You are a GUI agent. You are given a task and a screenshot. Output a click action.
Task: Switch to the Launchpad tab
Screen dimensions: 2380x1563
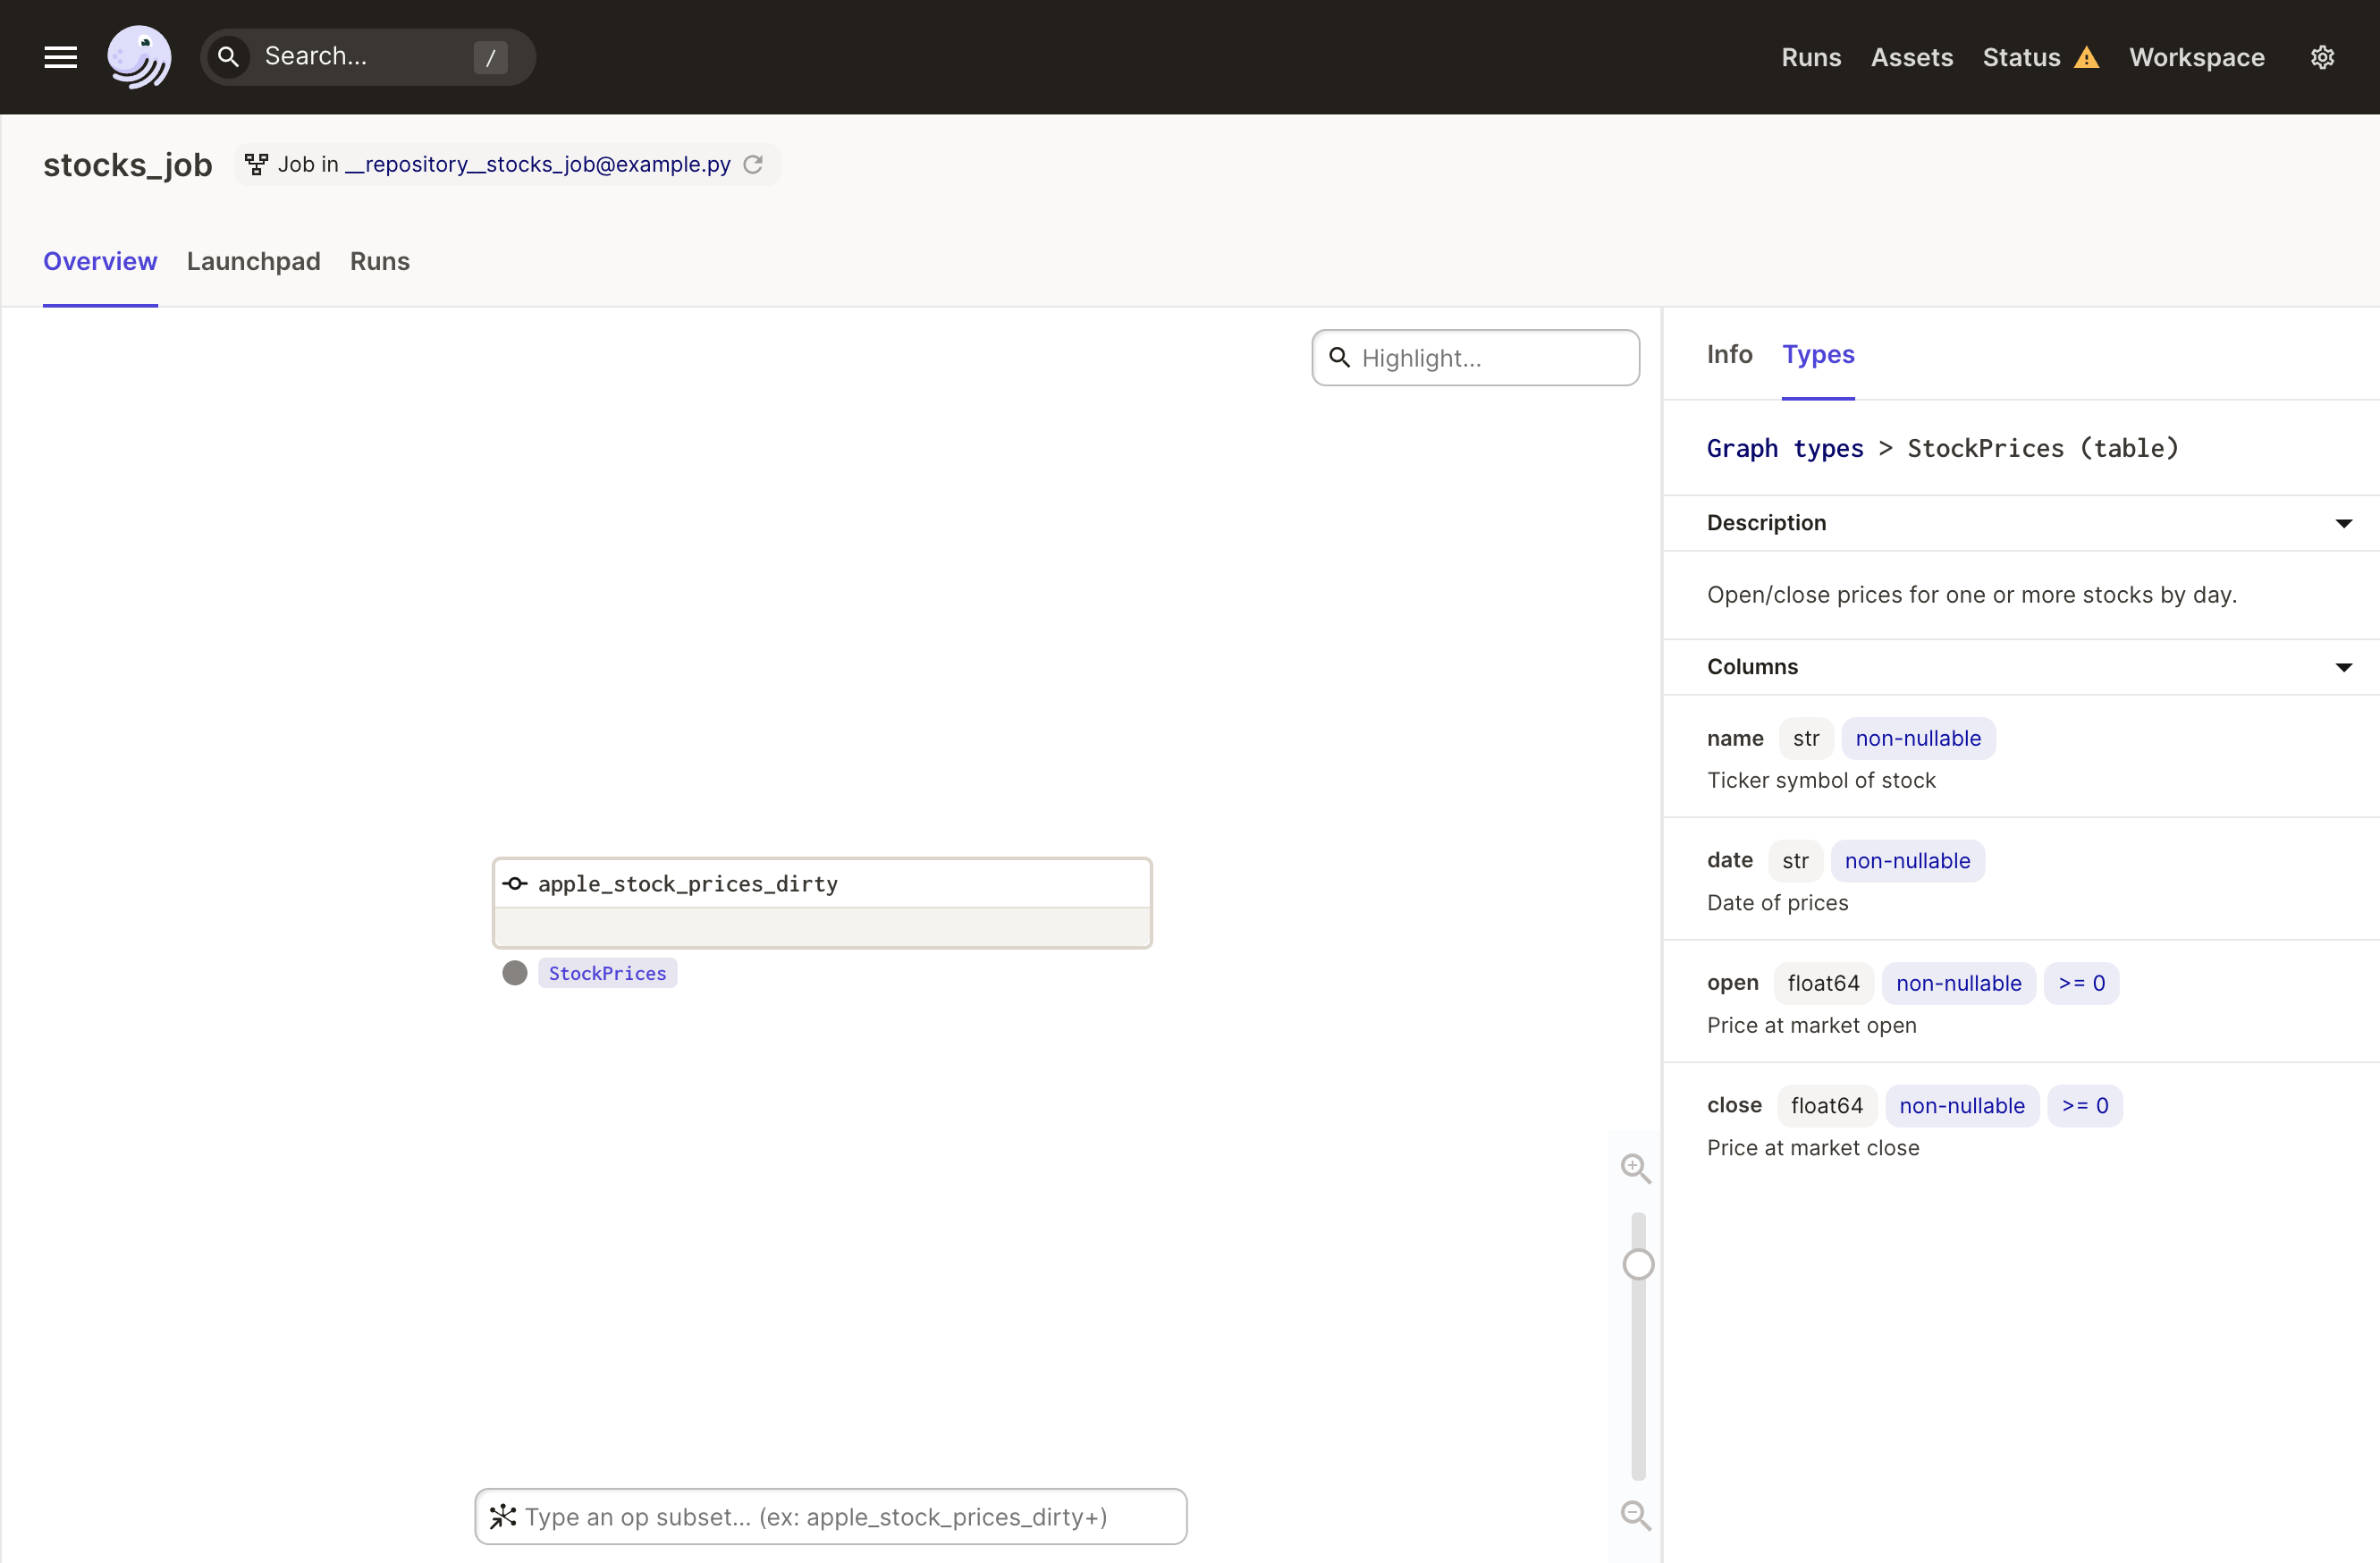point(253,262)
